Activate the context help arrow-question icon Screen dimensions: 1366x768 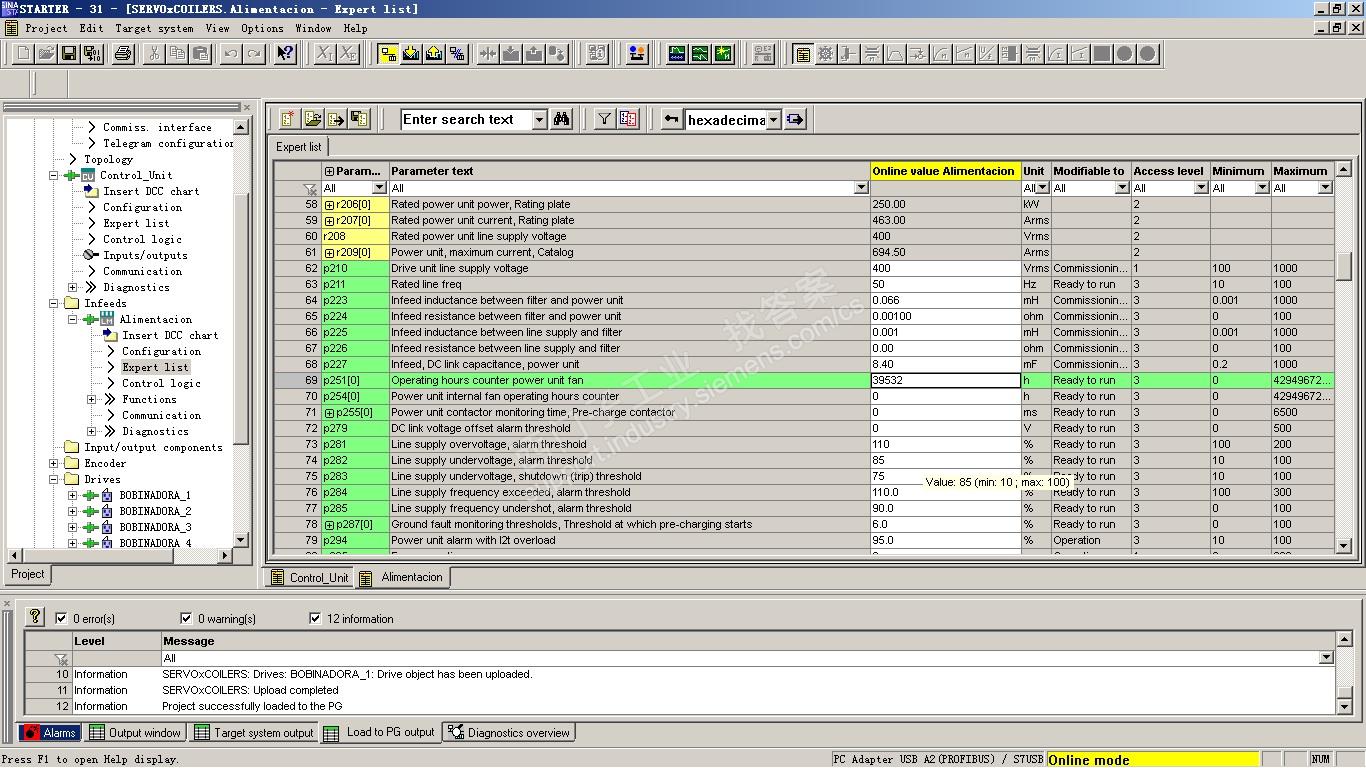285,53
